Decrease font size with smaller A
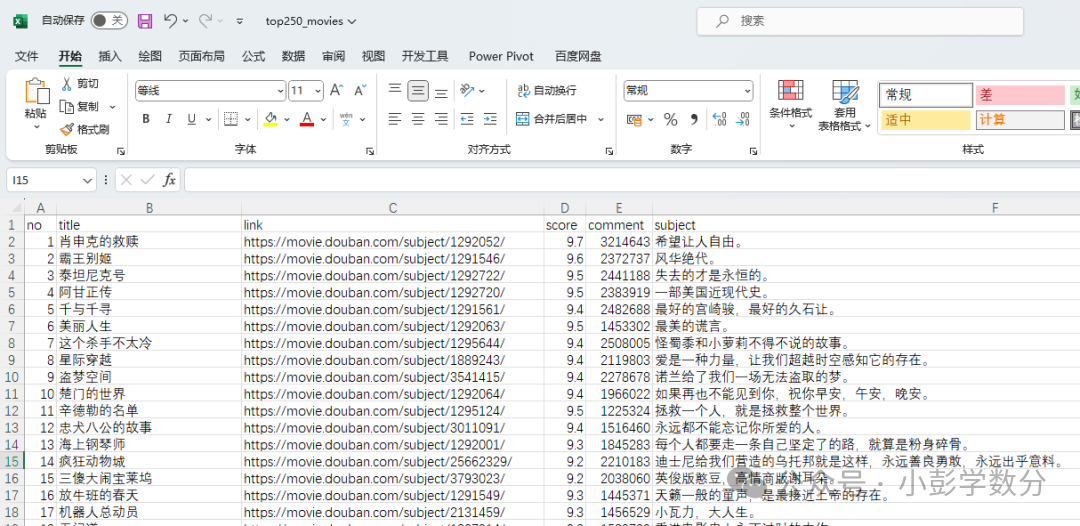This screenshot has height=526, width=1080. click(x=360, y=90)
